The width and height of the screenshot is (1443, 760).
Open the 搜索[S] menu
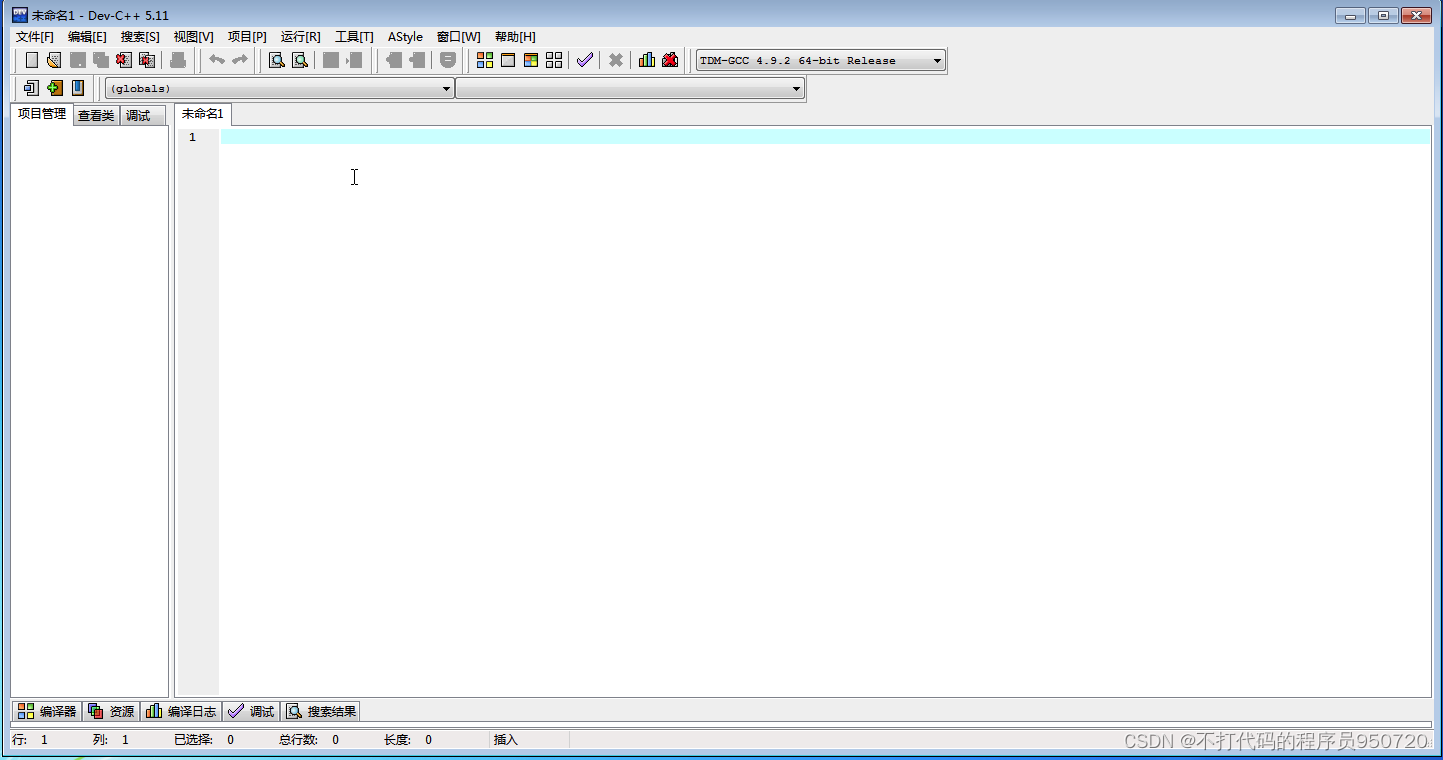(140, 37)
